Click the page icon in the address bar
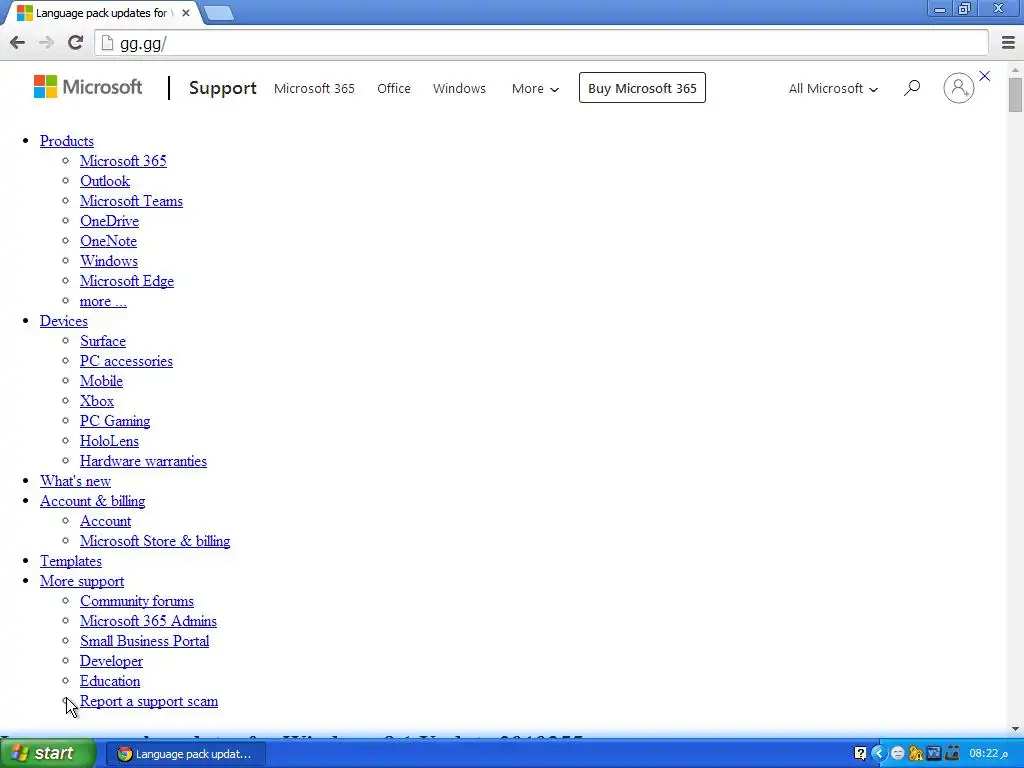Image resolution: width=1024 pixels, height=768 pixels. tap(107, 43)
